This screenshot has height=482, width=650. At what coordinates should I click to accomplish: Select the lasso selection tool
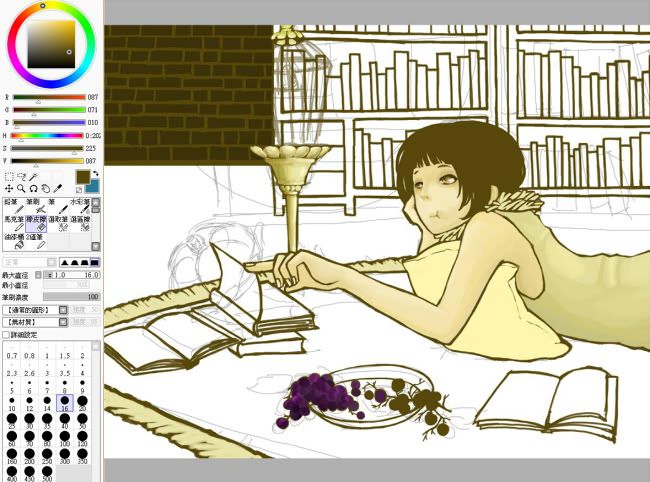click(x=22, y=176)
